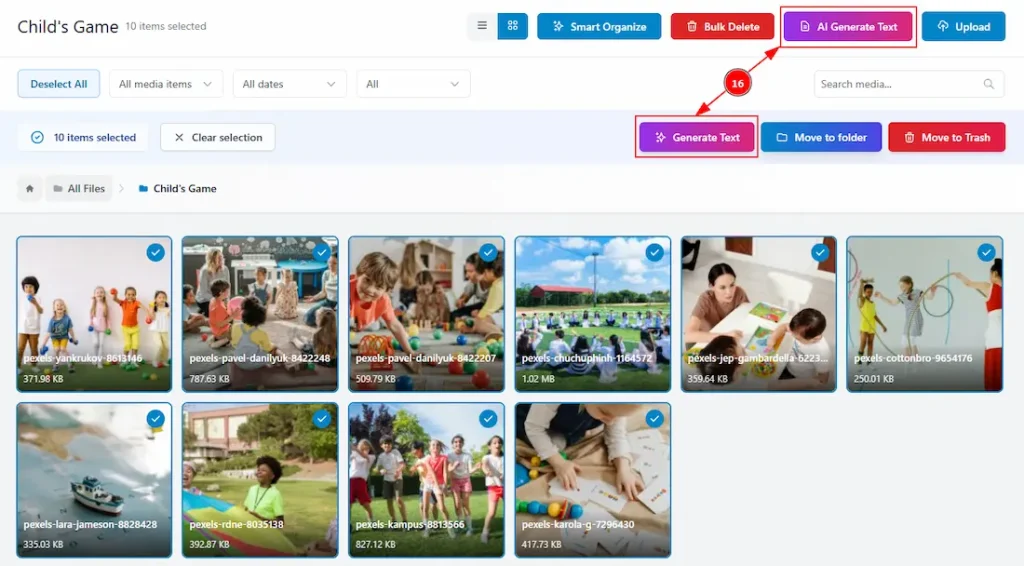1024x566 pixels.
Task: Click the home breadcrumb icon
Action: pos(29,189)
